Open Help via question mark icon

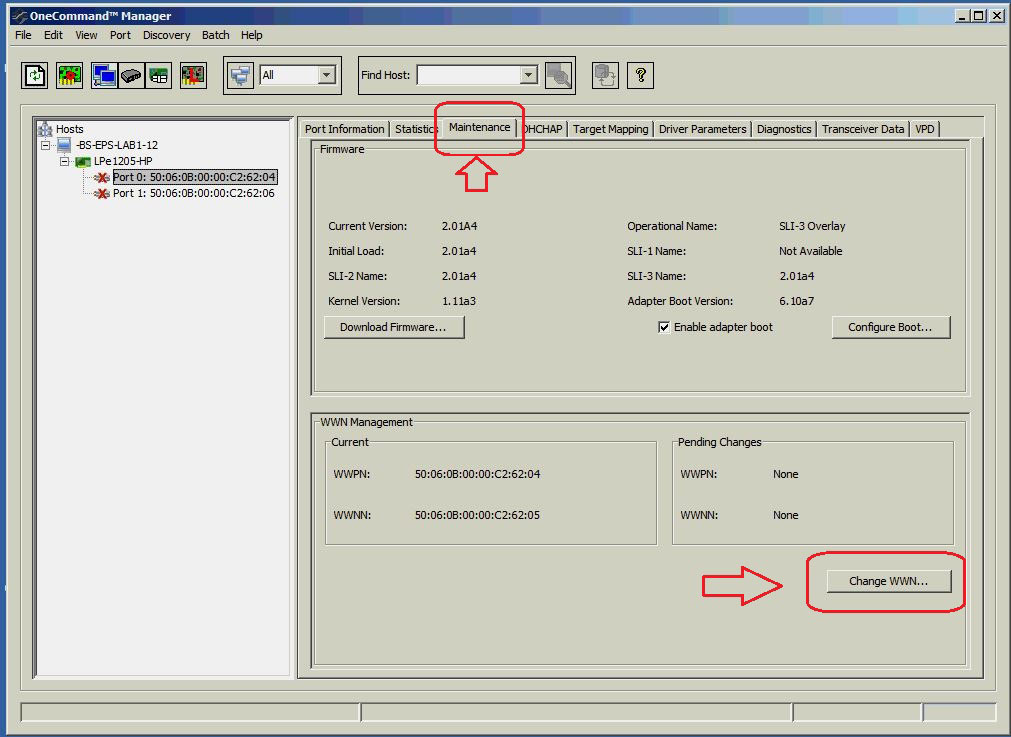640,75
